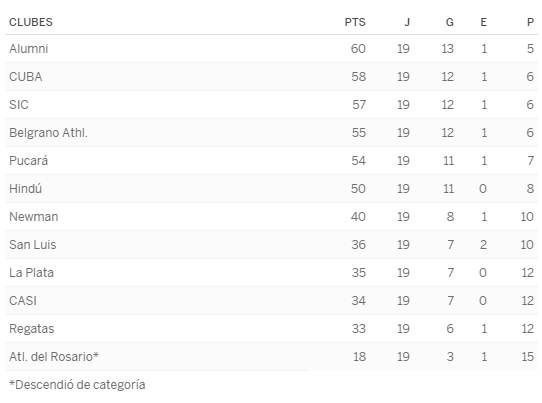Screen dimensions: 542x403
Task: Click the E column header
Action: tap(484, 22)
